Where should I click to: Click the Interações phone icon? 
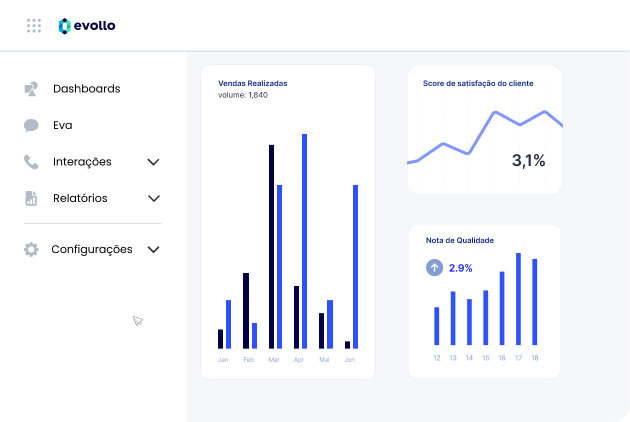(x=31, y=162)
